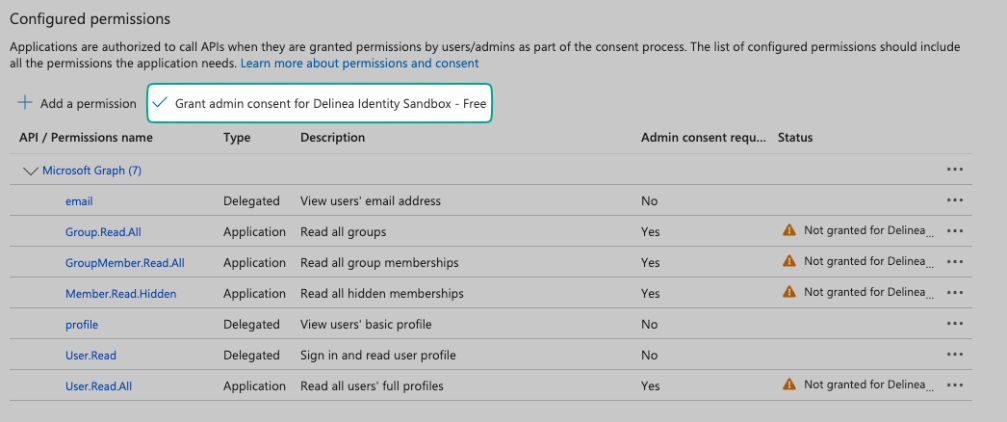Open ellipsis menu for User.Read permission
The width and height of the screenshot is (1007, 422).
[954, 355]
